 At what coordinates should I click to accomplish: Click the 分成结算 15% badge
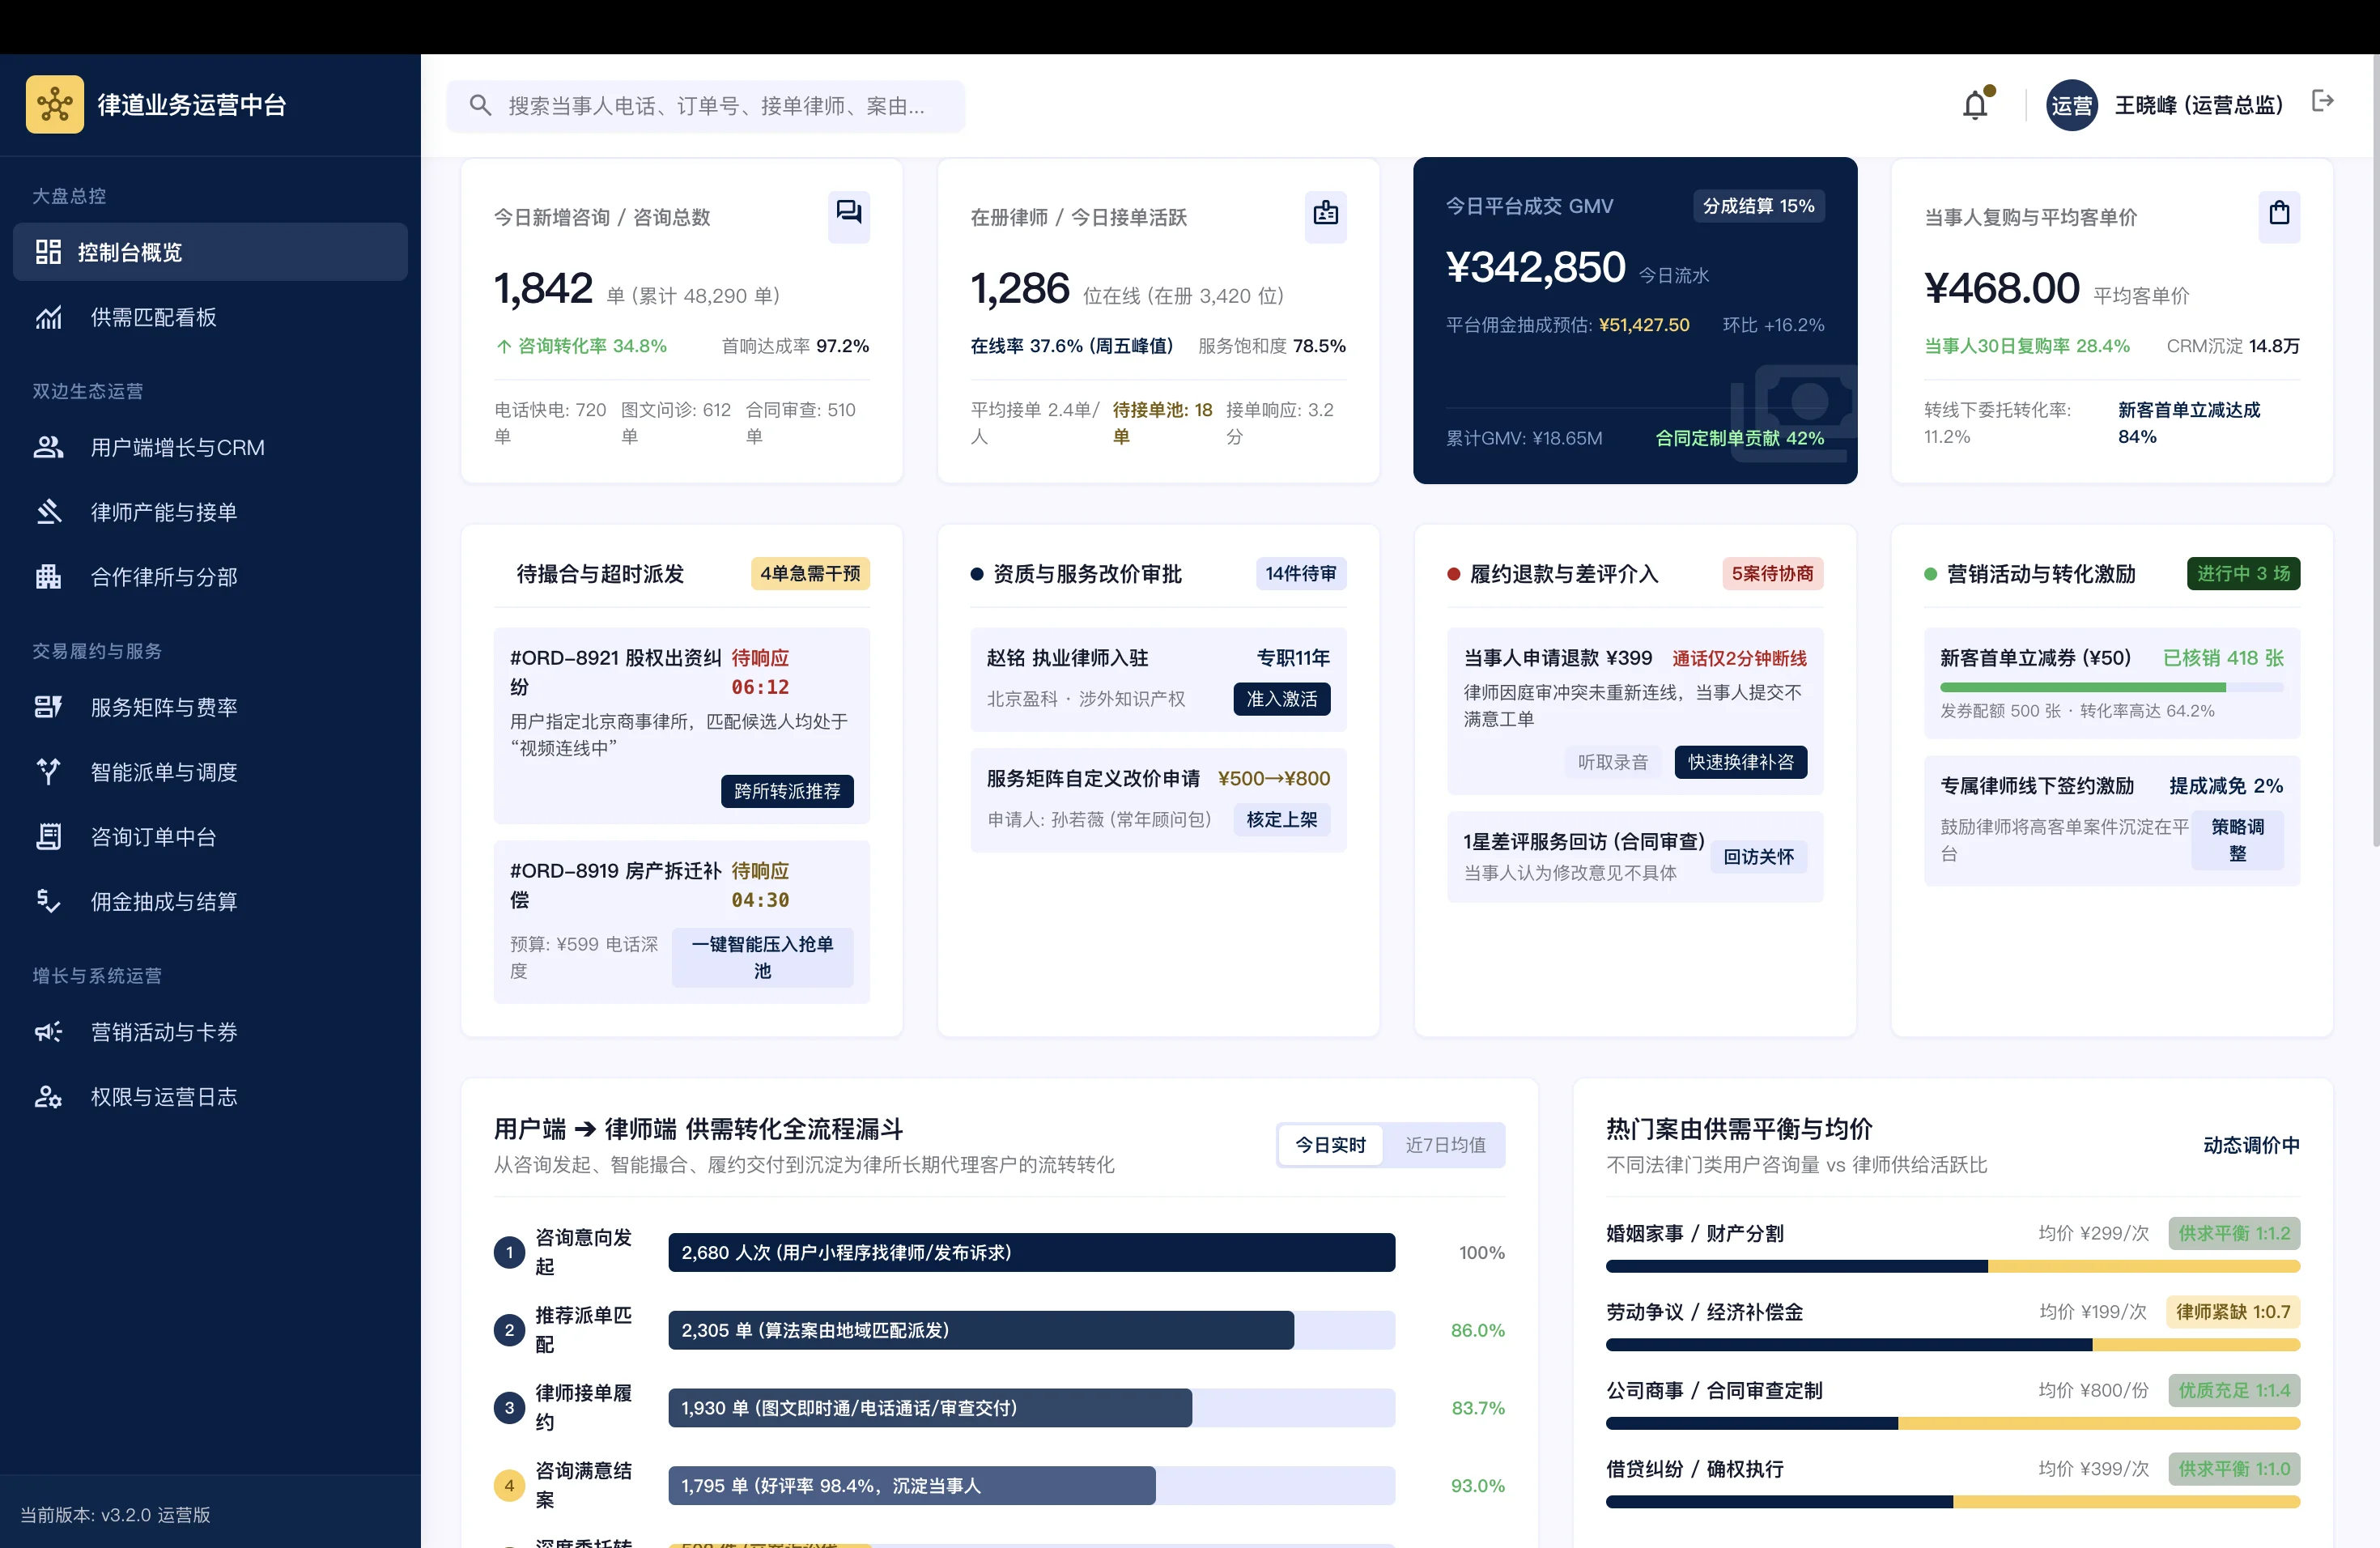pyautogui.click(x=1759, y=206)
